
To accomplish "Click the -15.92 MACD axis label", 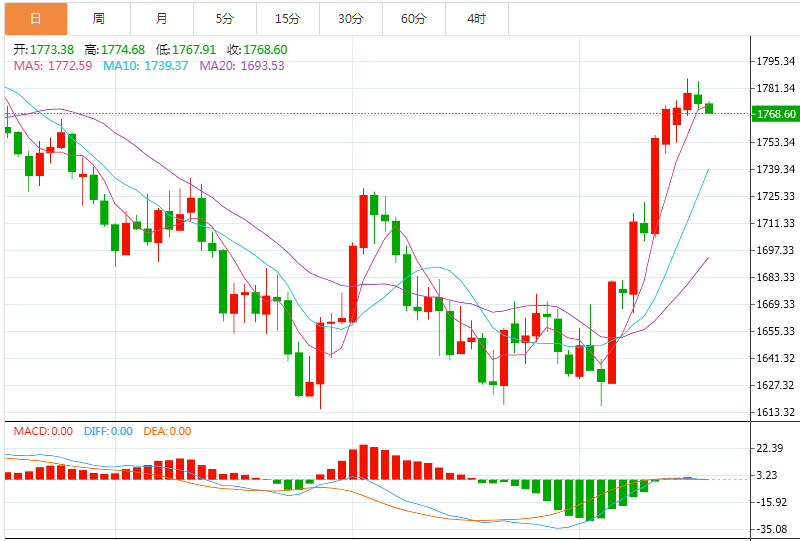I will [x=771, y=502].
